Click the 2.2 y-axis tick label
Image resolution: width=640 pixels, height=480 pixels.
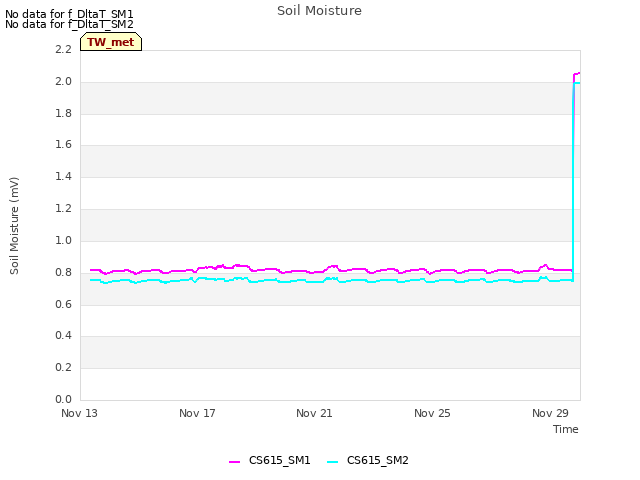coord(64,49)
